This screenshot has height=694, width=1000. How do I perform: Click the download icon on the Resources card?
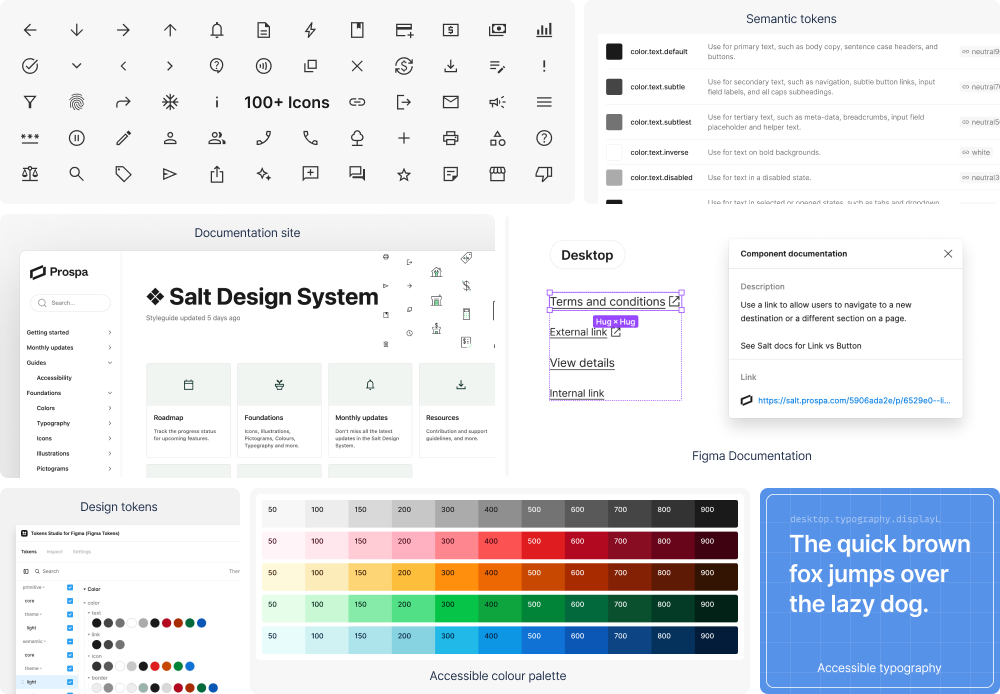460,385
